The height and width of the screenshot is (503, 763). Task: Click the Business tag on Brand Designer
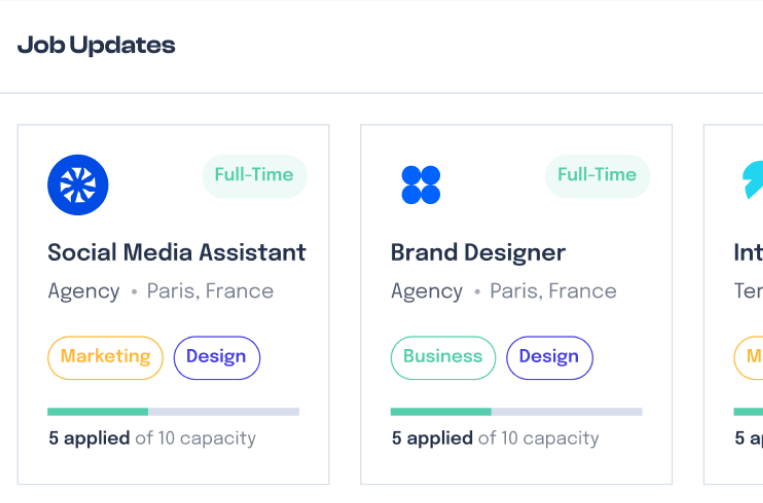coord(443,358)
